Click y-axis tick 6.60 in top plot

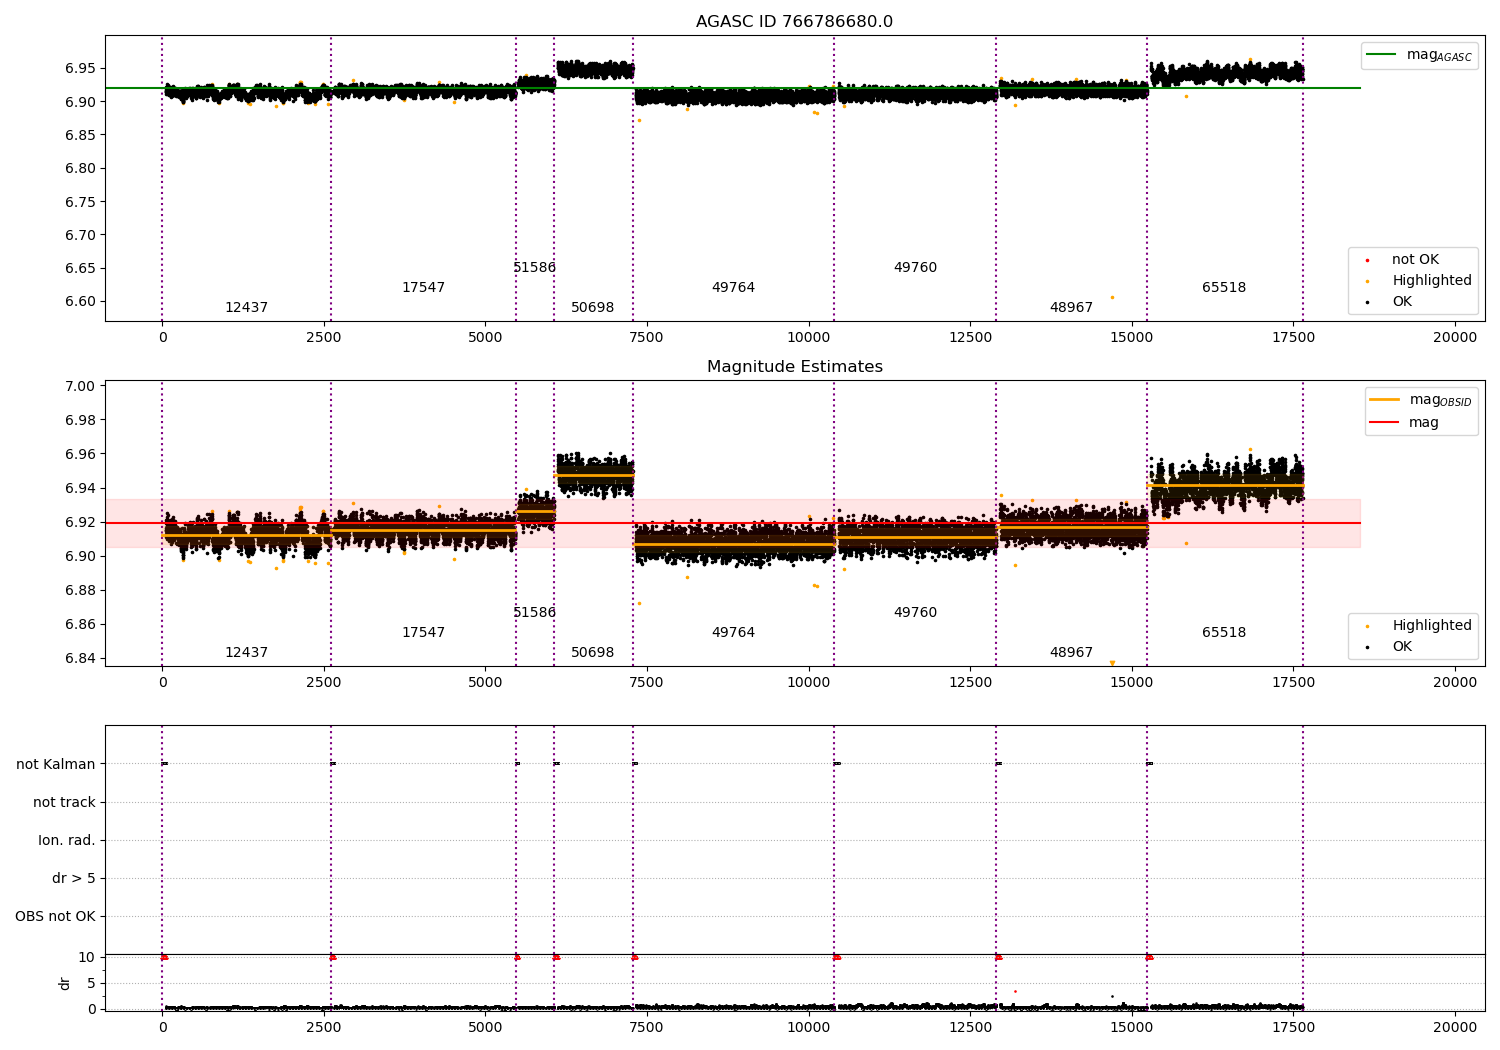[80, 302]
